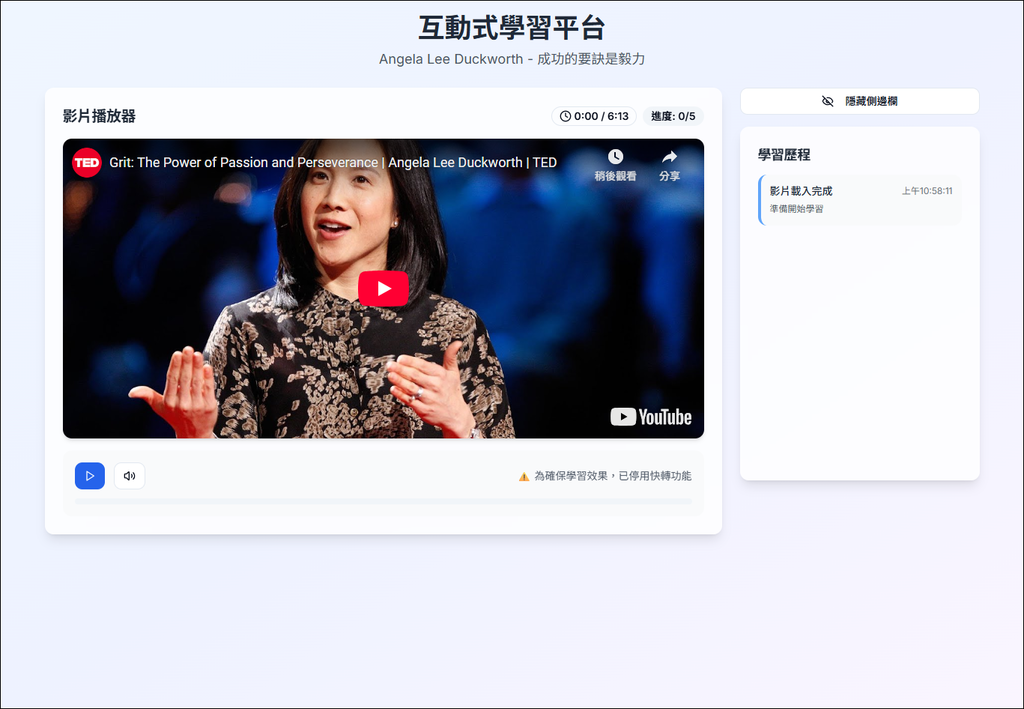The height and width of the screenshot is (709, 1024).
Task: Select the 影片載入完成 history entry
Action: click(859, 200)
